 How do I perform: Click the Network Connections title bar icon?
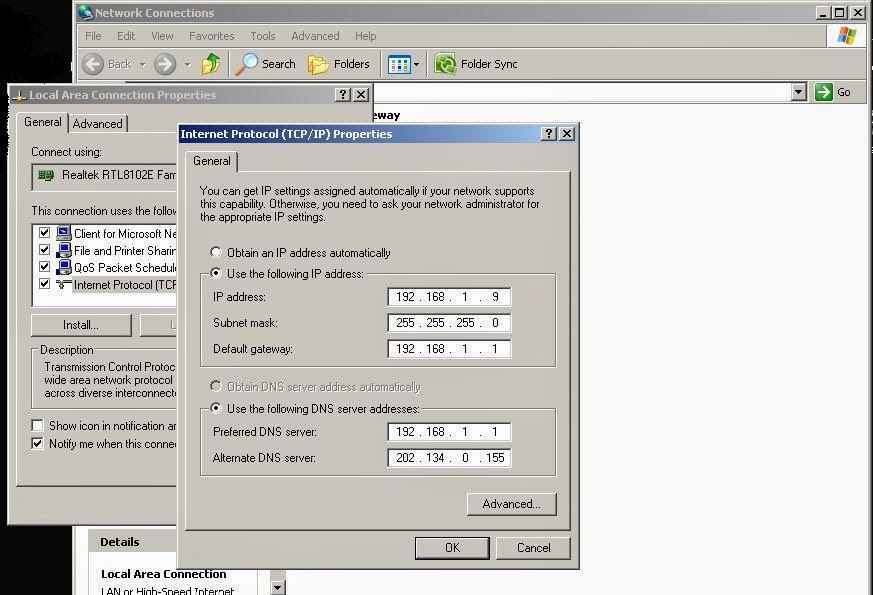tap(85, 12)
